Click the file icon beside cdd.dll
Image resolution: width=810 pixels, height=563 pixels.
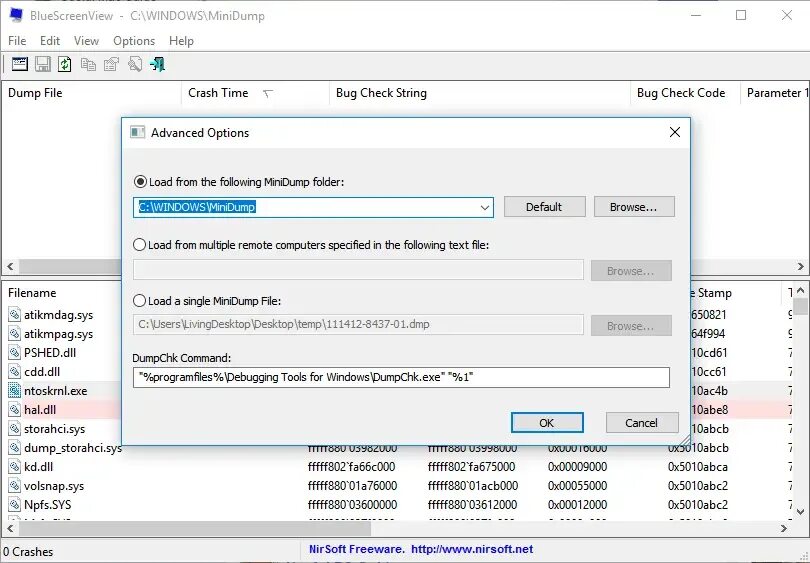(x=14, y=371)
